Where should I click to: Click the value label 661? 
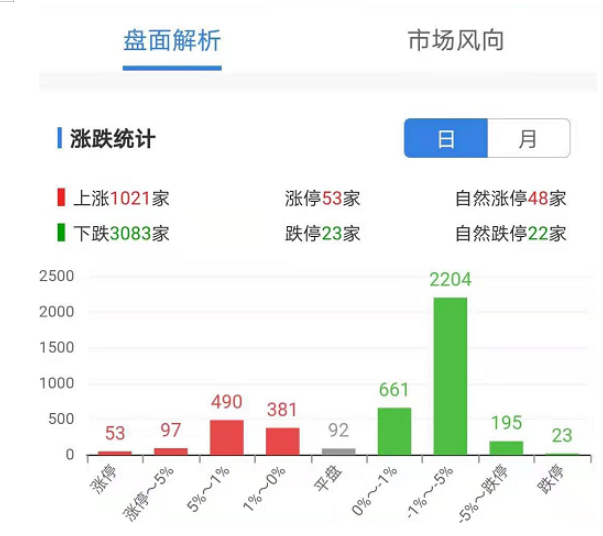click(x=394, y=390)
